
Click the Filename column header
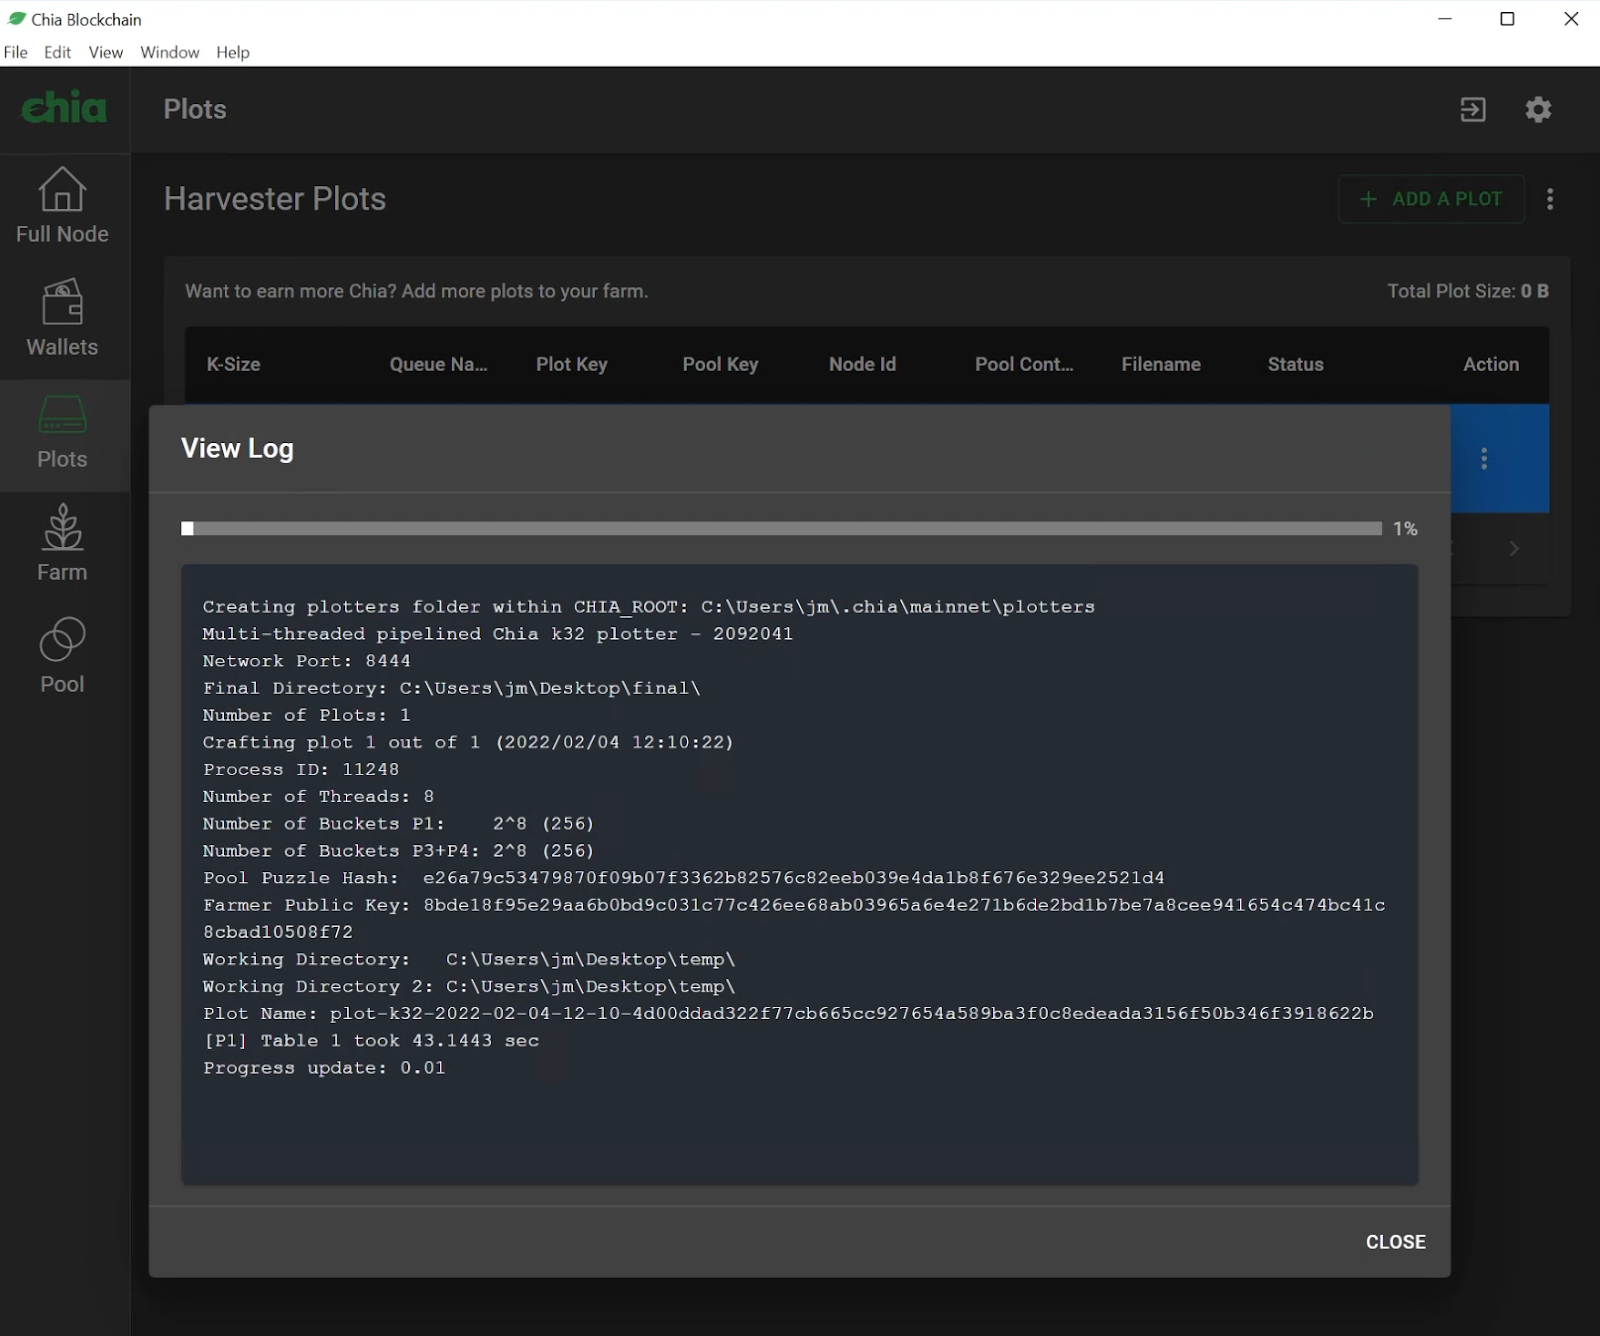click(x=1161, y=364)
